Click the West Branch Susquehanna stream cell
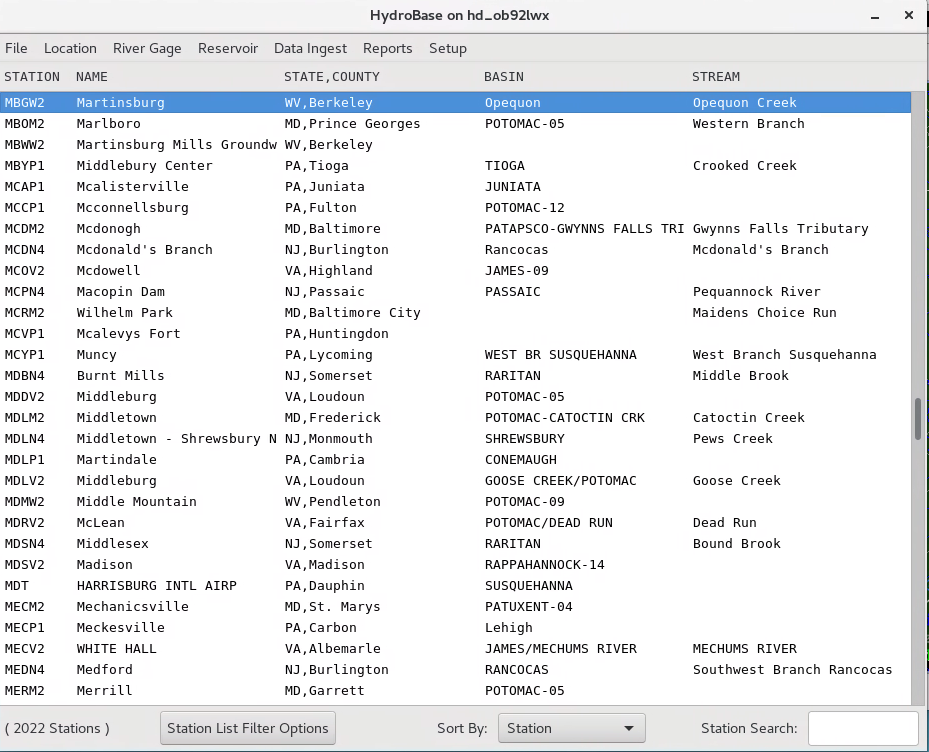929x752 pixels. [x=784, y=355]
